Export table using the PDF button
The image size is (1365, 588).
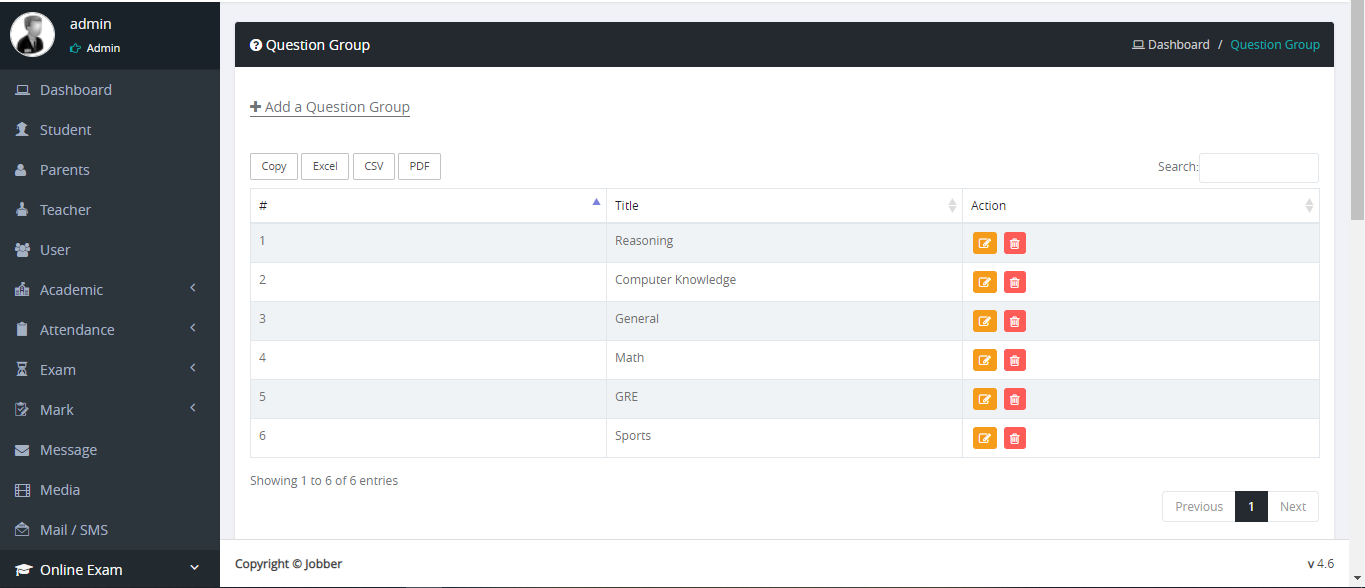click(x=419, y=167)
